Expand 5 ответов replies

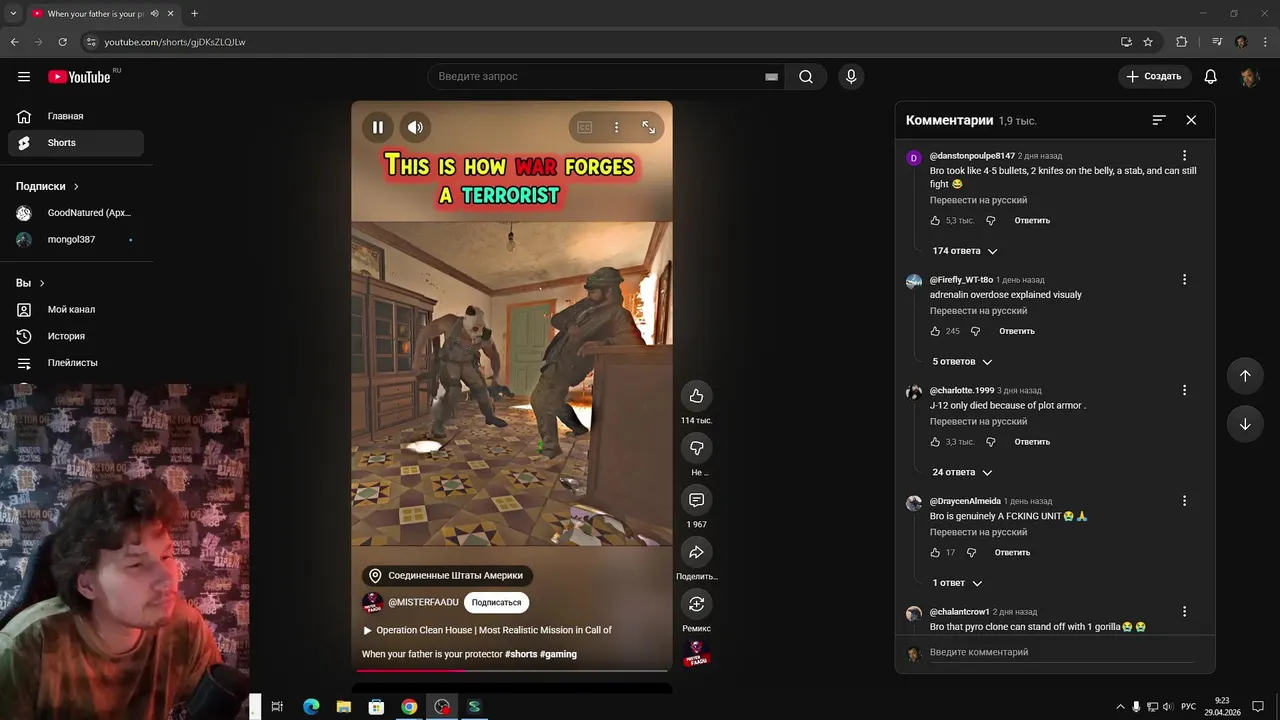point(962,361)
